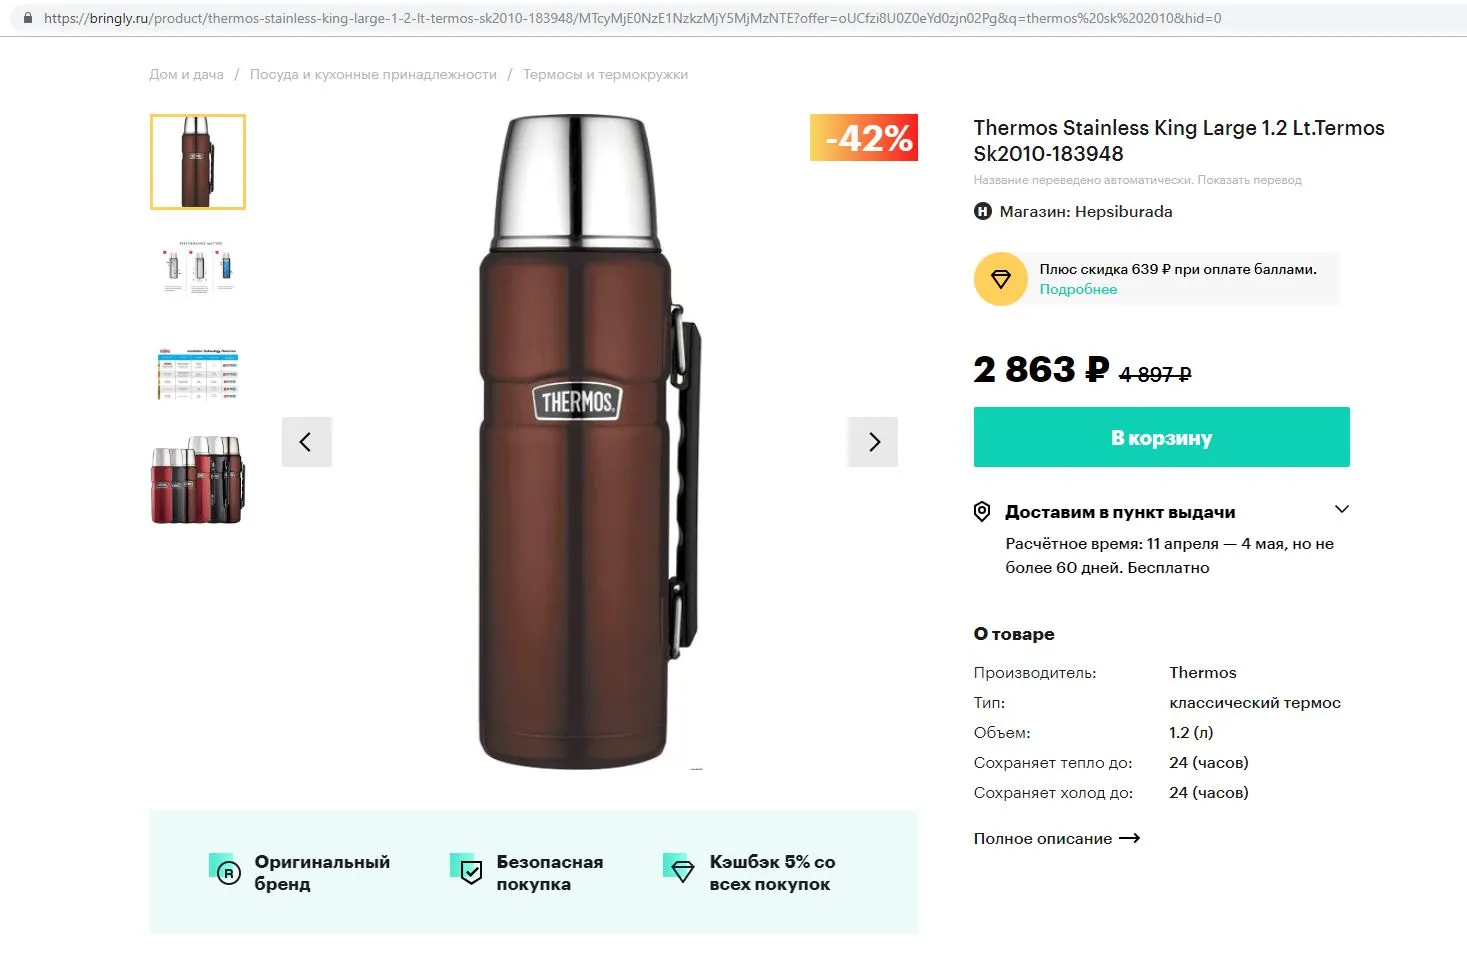Screen dimensions: 1467x975
Task: Click the cashback 5% diamond icon
Action: click(679, 869)
